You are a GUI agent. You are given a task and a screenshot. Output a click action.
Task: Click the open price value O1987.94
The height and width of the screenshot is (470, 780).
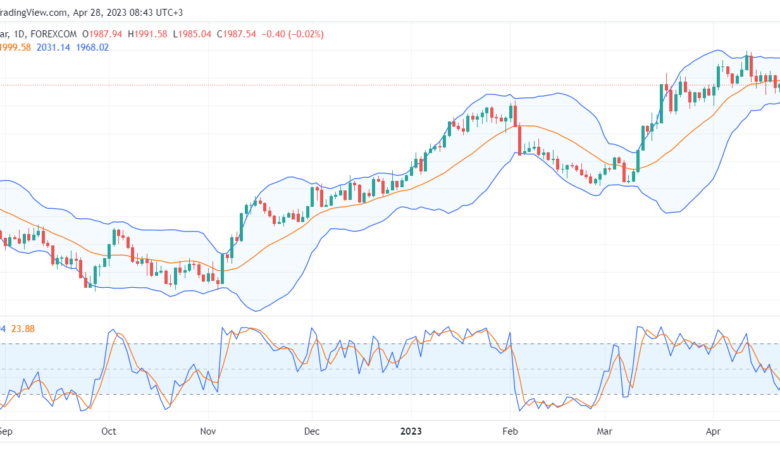[102, 34]
